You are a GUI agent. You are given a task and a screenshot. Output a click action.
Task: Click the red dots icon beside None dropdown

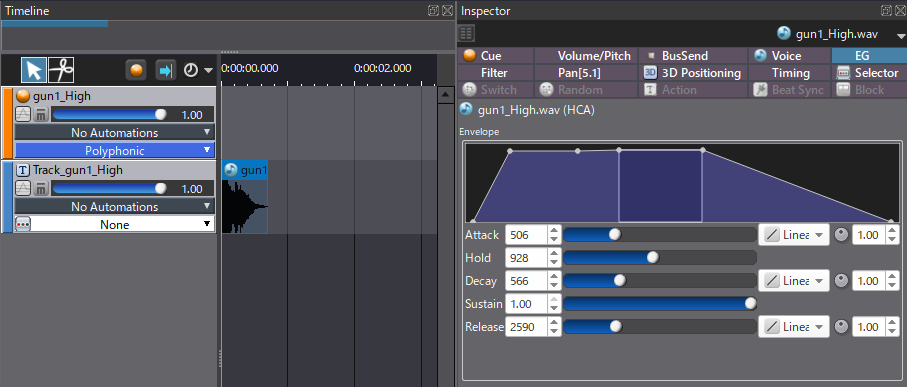point(23,224)
